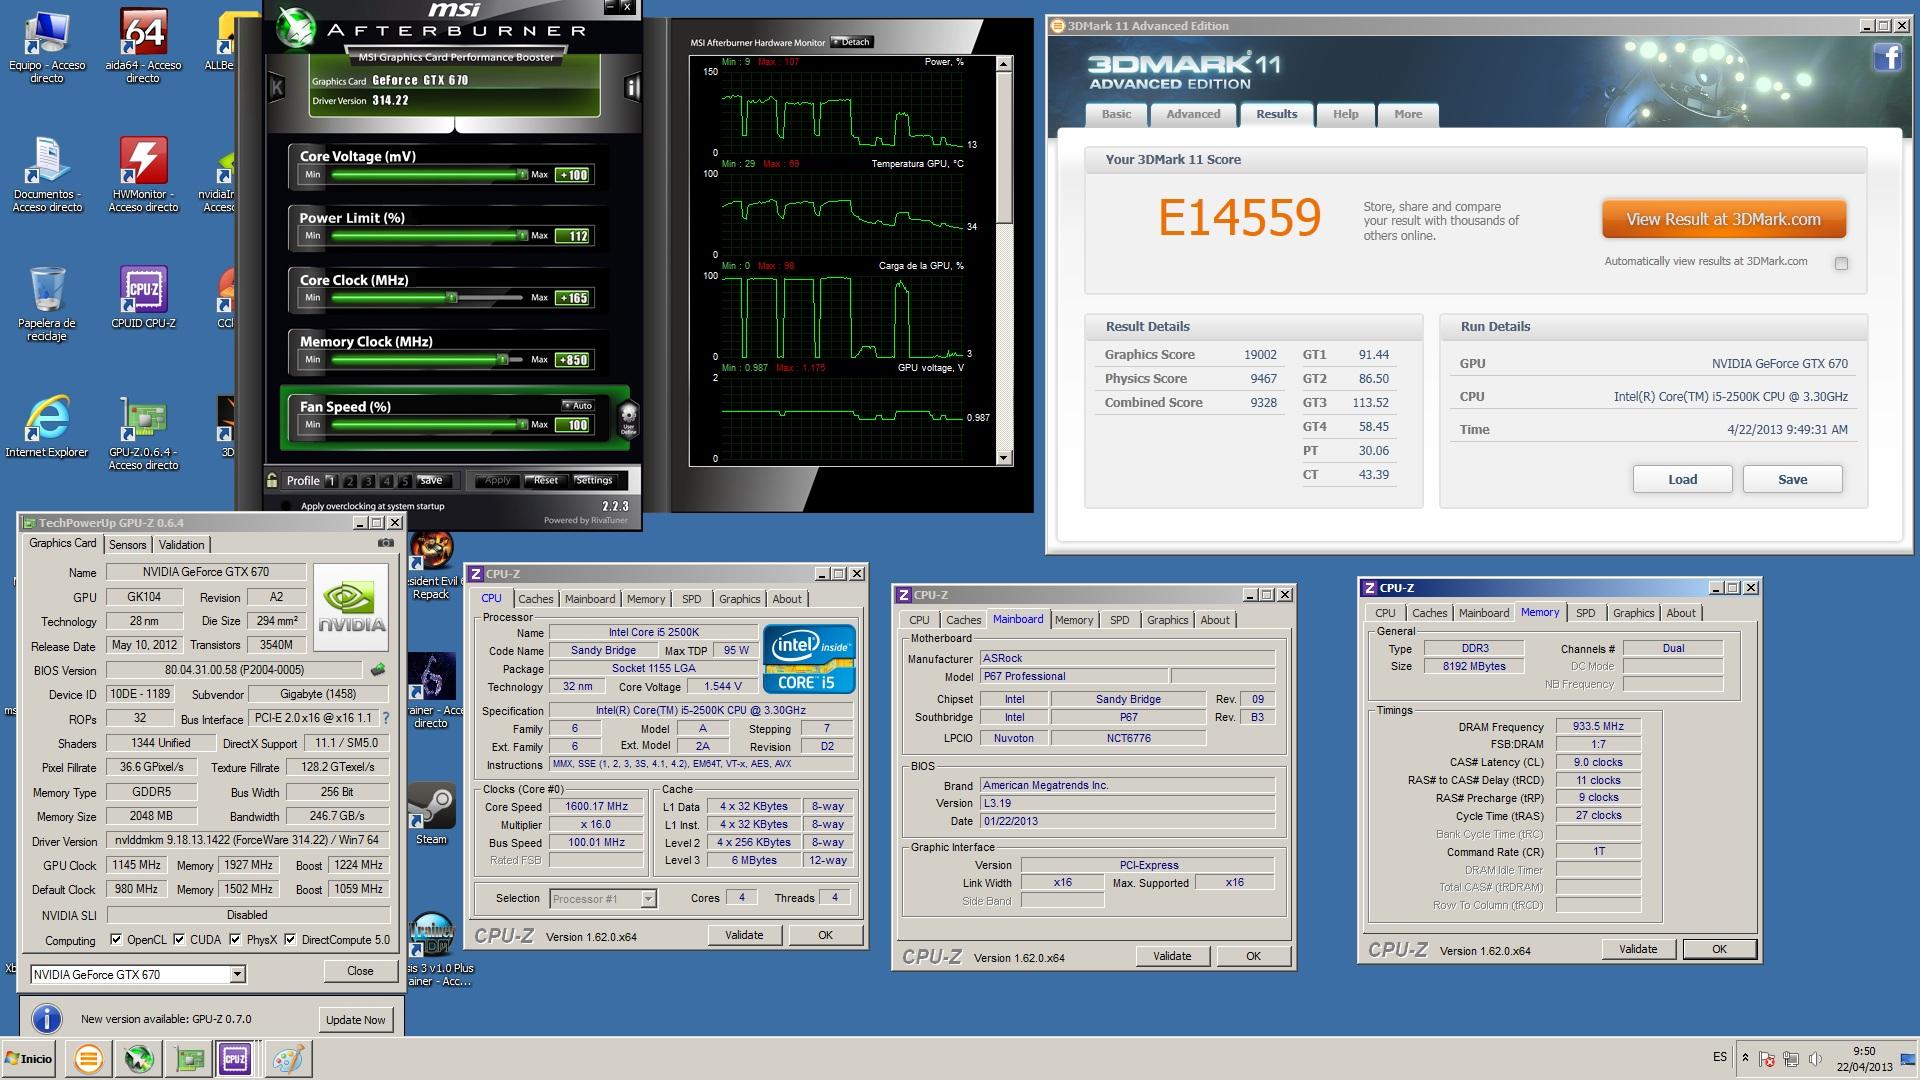Toggle the CUDA checkbox in GPU-Z
Viewport: 1920px width, 1080px height.
[179, 939]
